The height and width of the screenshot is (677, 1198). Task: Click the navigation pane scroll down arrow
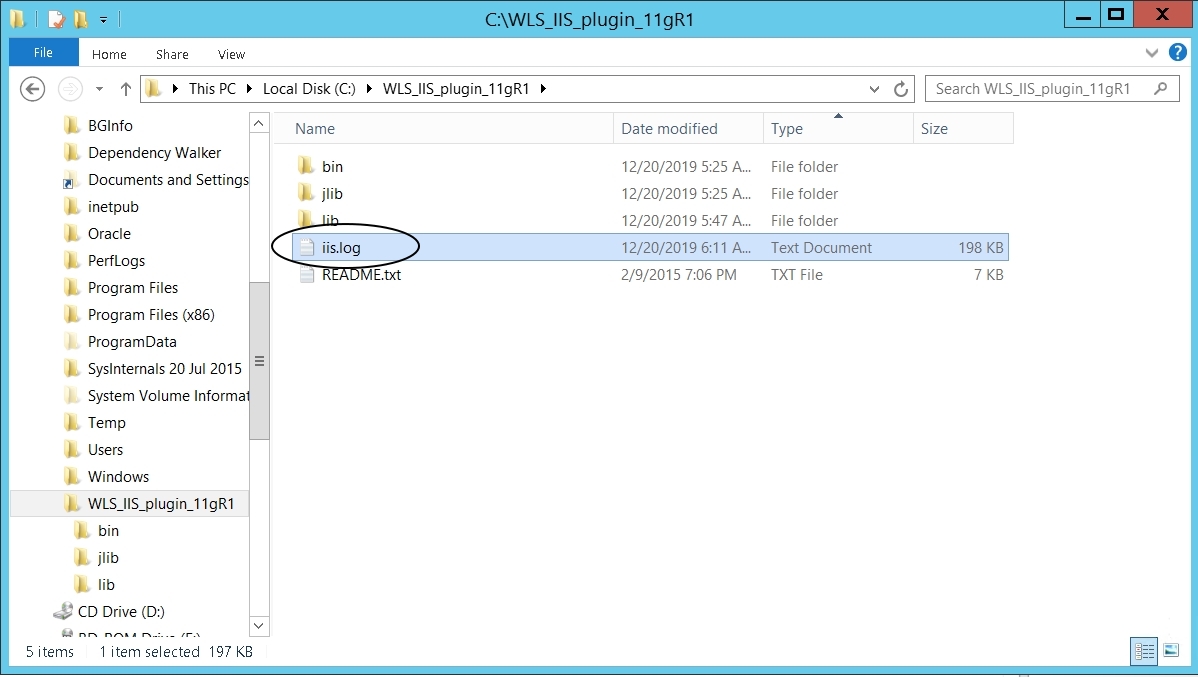click(259, 626)
